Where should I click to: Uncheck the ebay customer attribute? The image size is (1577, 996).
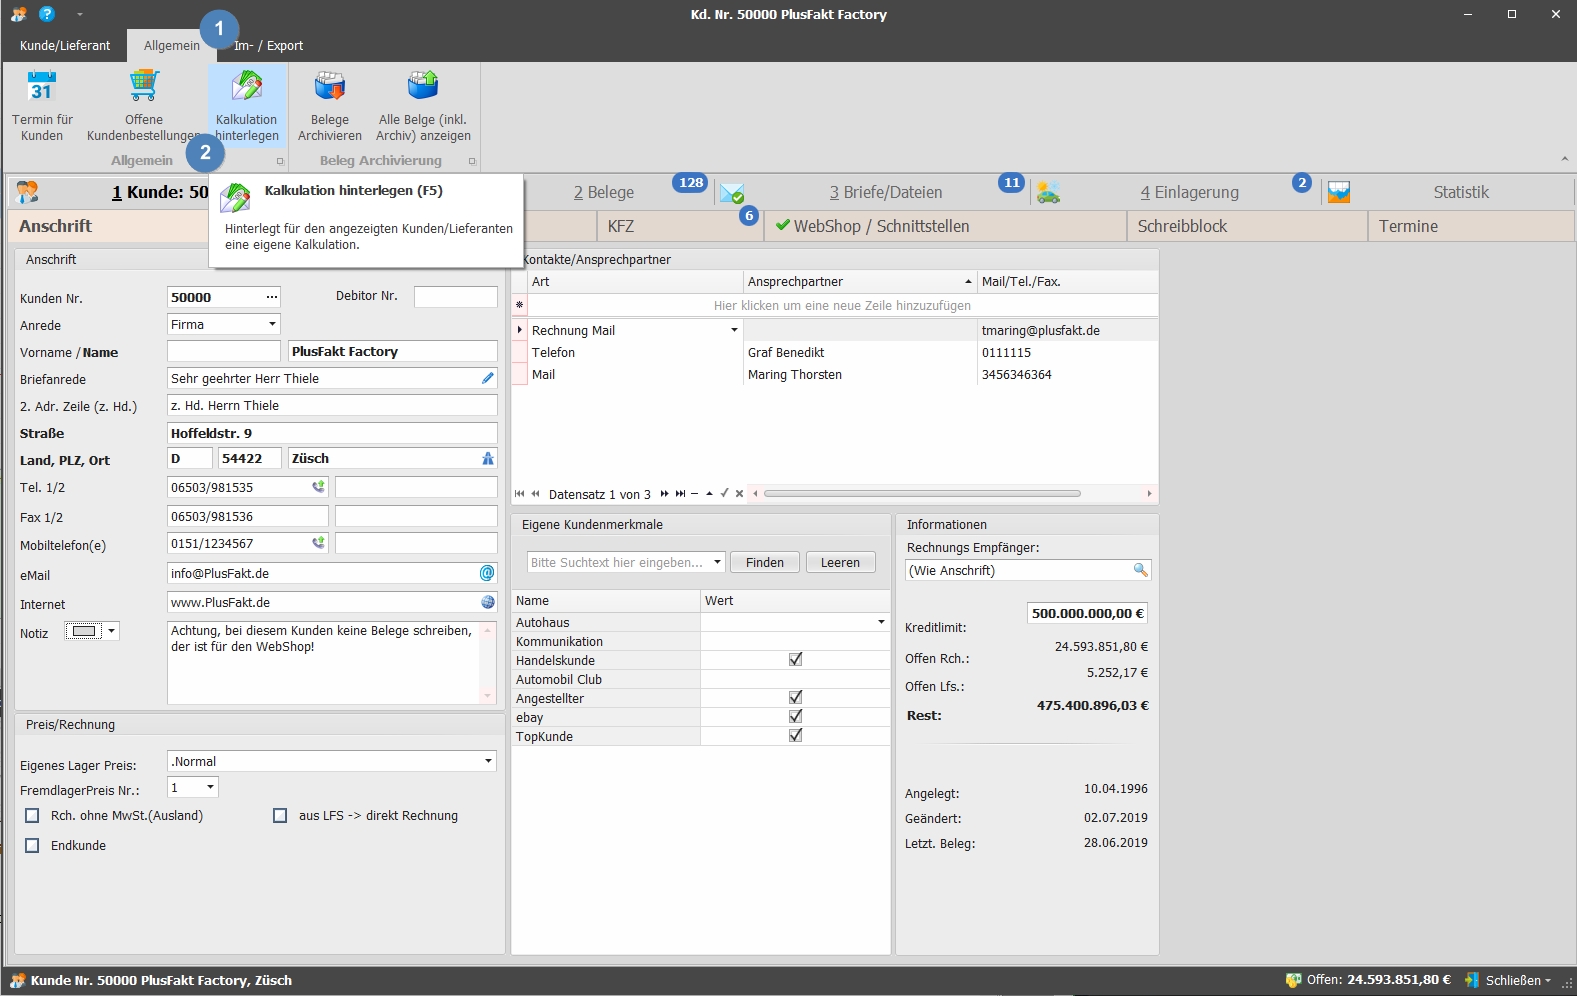tap(795, 716)
